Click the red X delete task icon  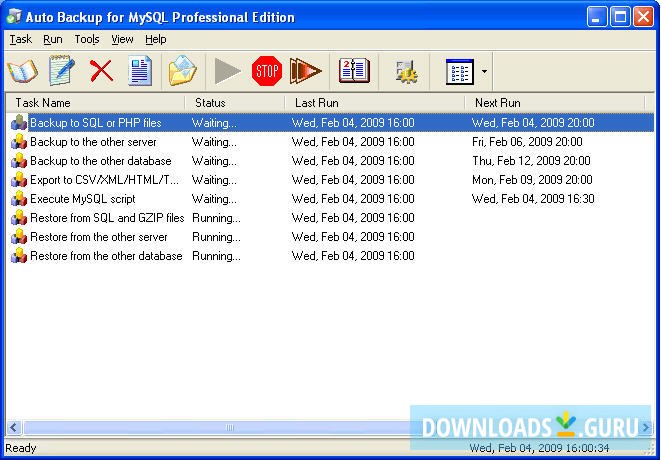click(x=101, y=71)
